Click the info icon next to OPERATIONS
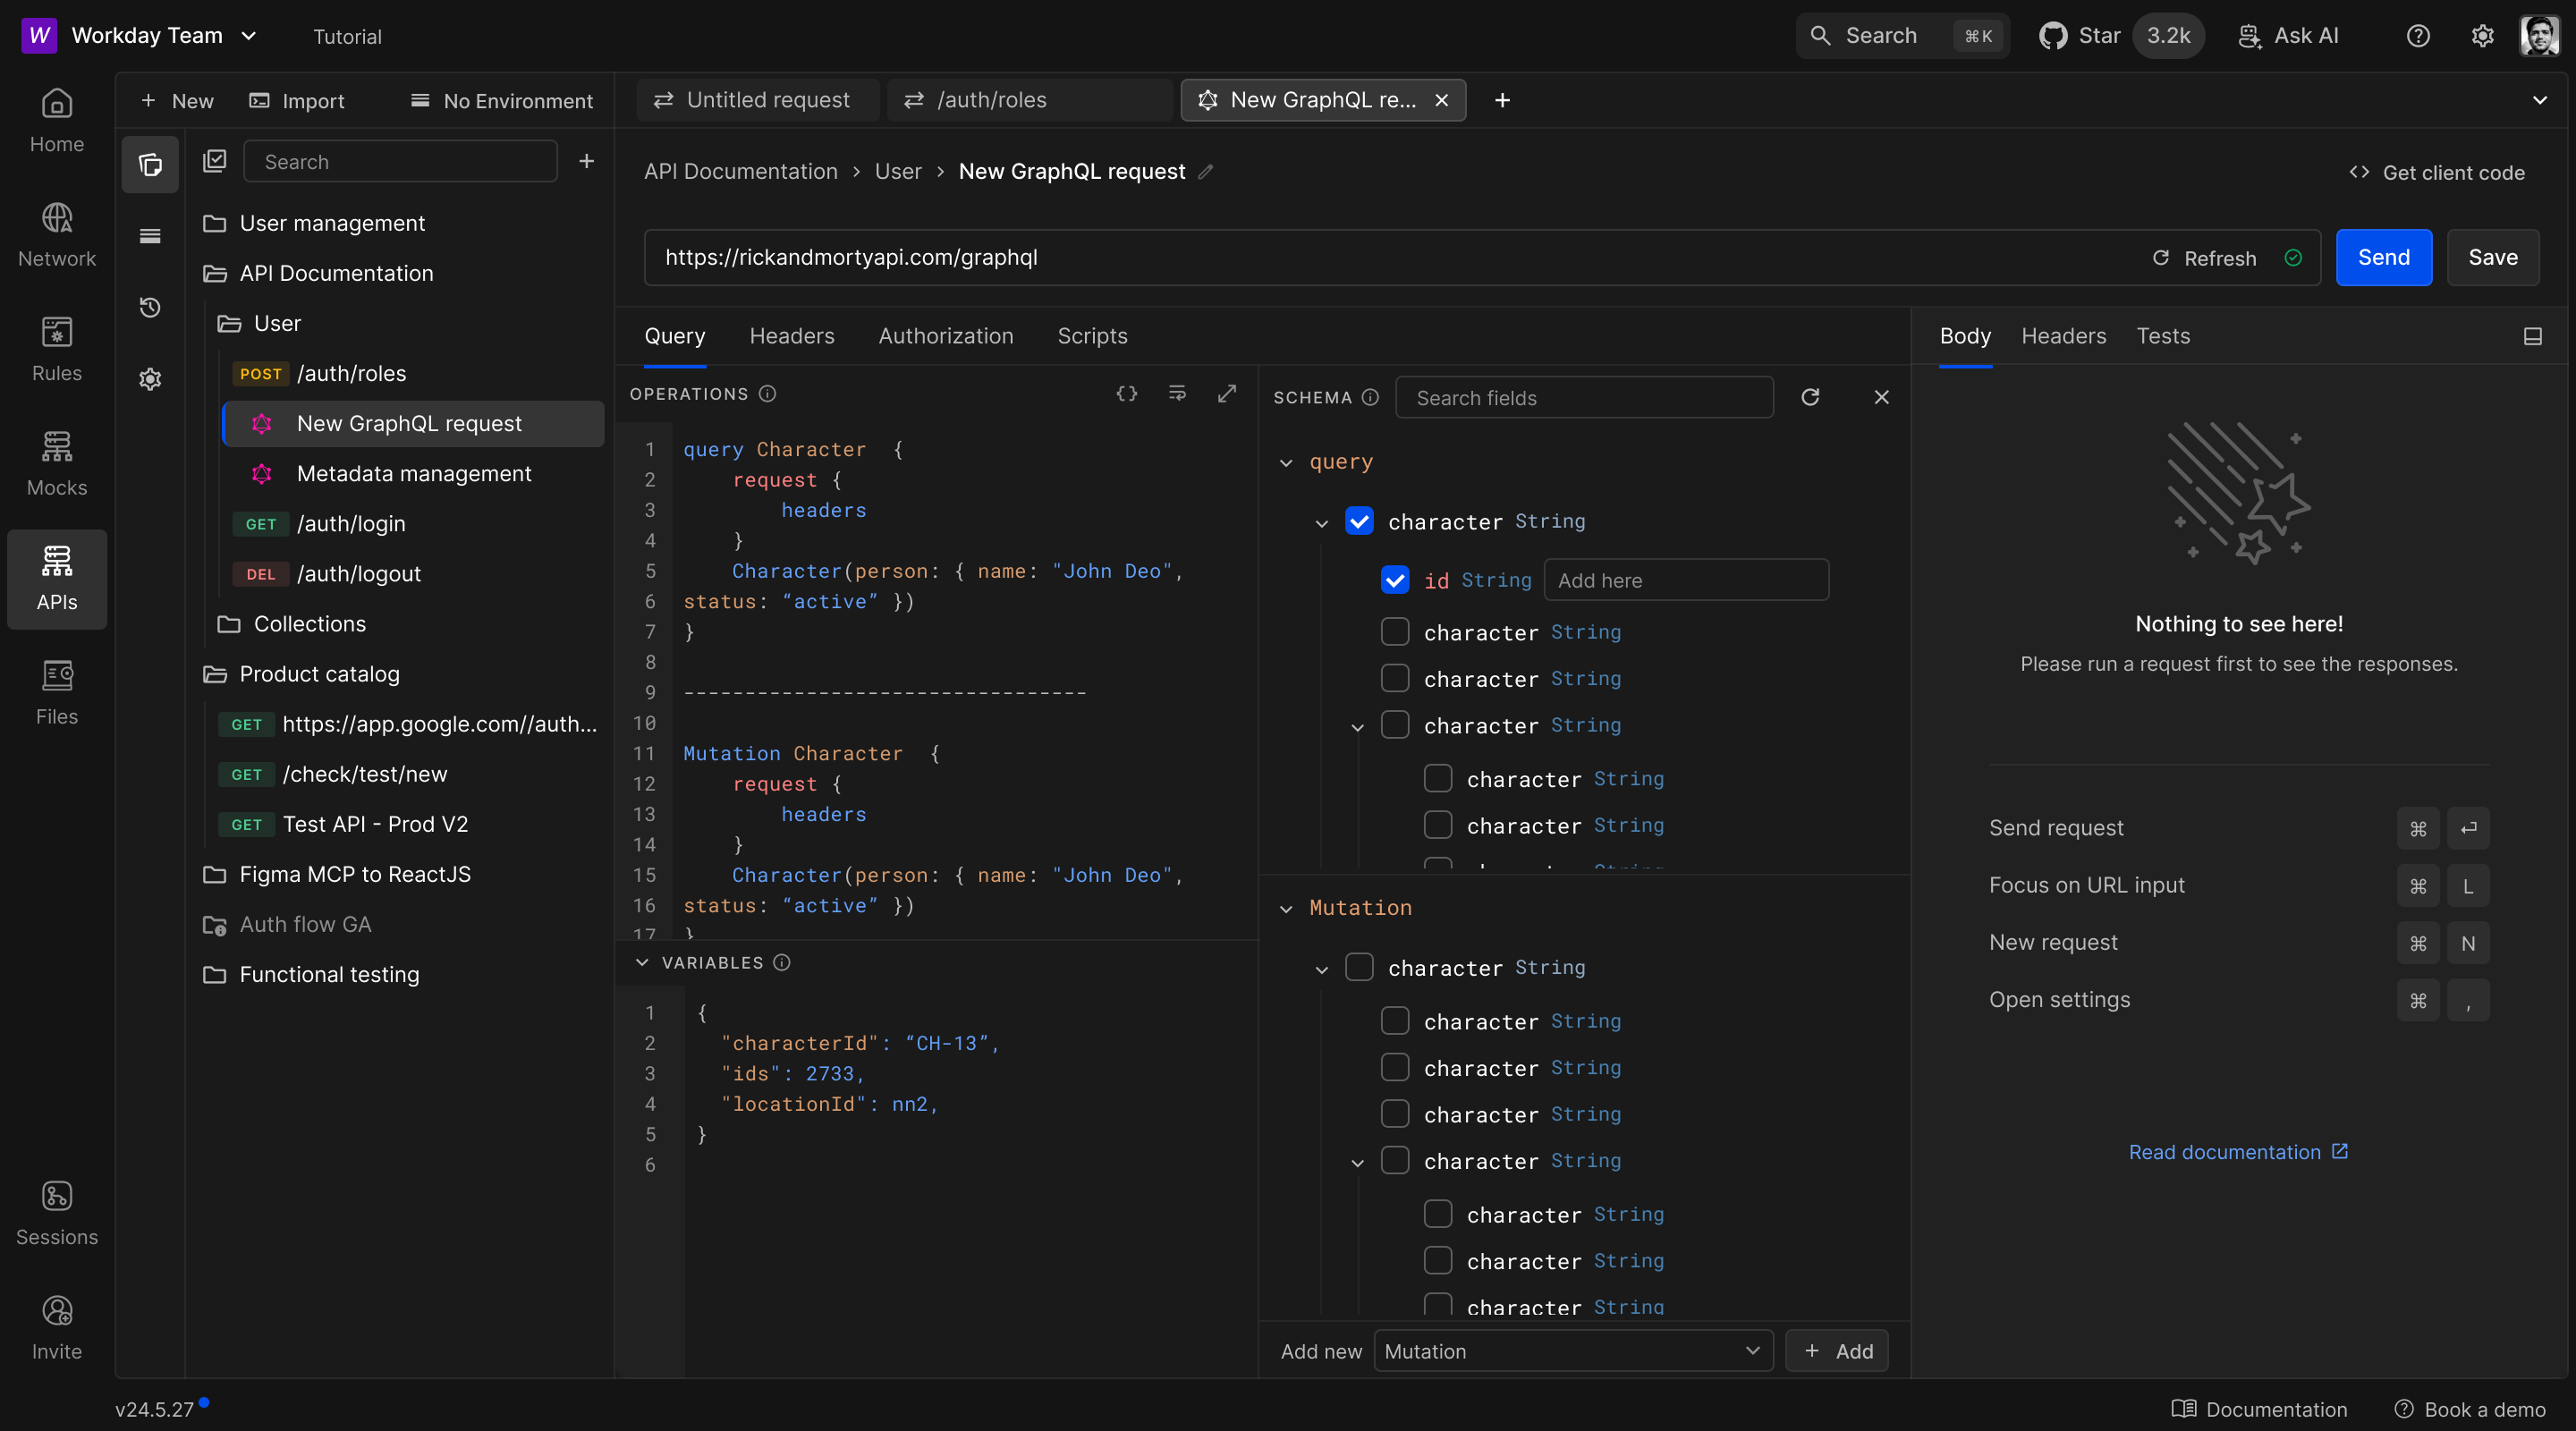Viewport: 2576px width, 1431px height. (768, 393)
